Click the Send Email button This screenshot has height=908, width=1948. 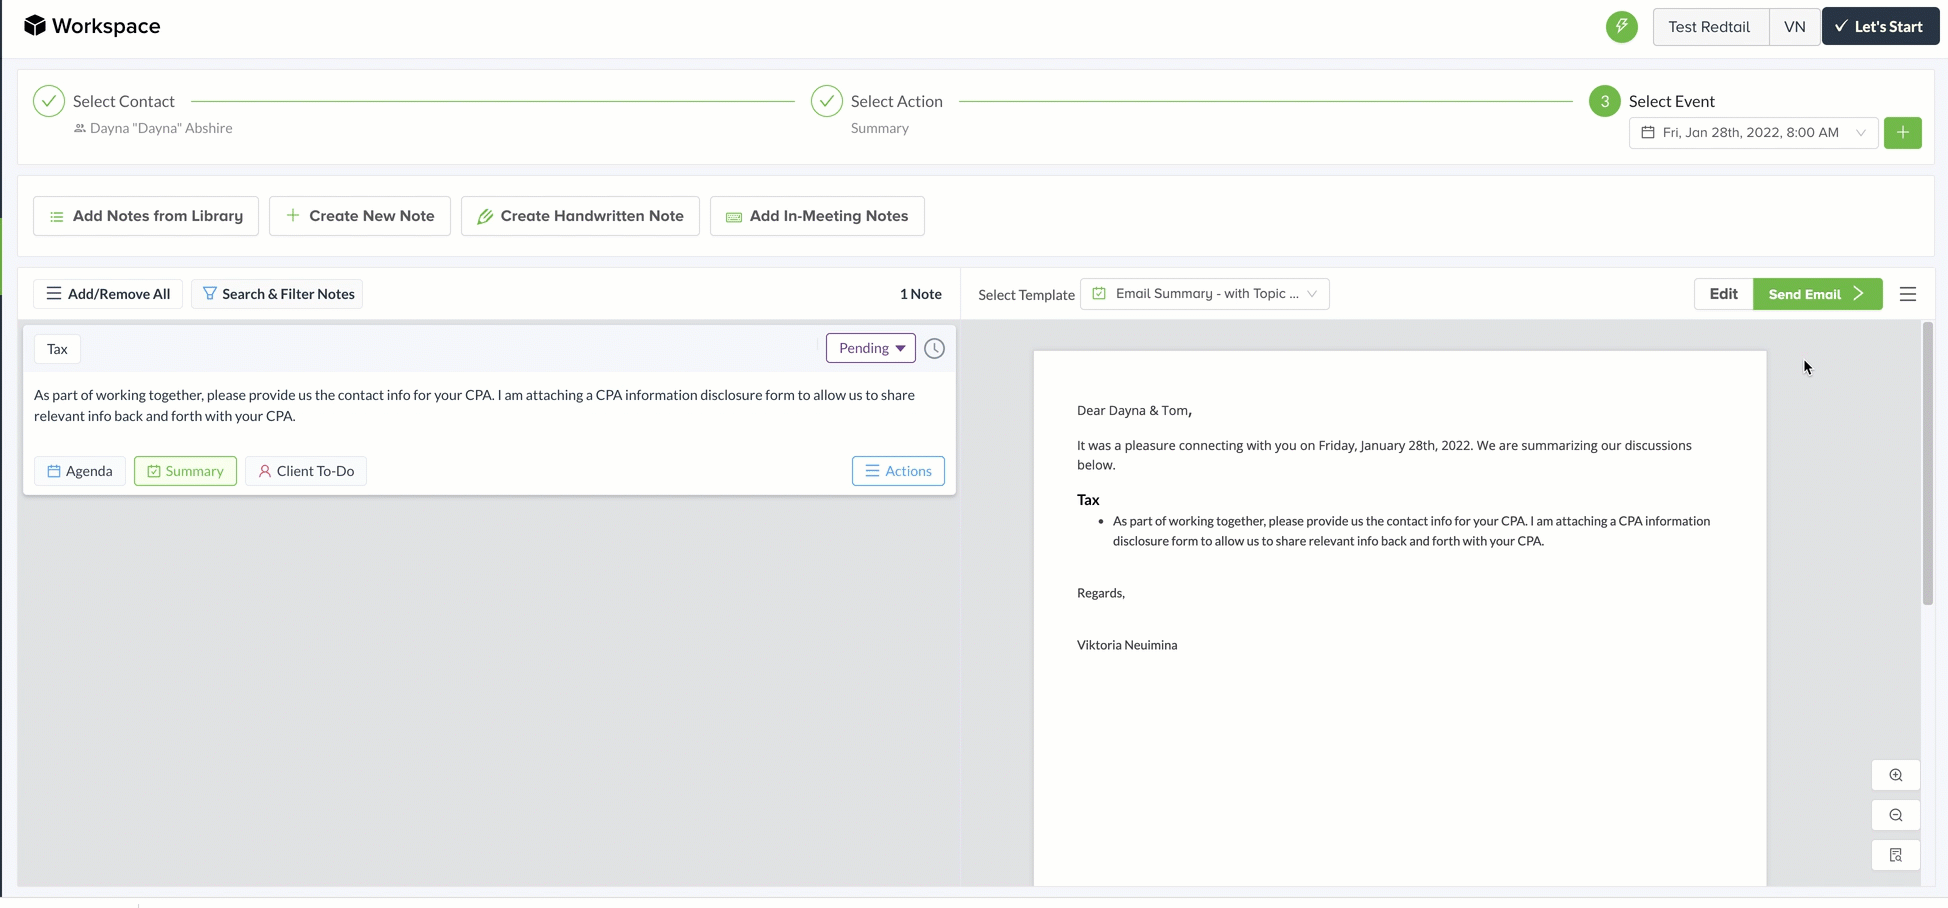tap(1817, 294)
